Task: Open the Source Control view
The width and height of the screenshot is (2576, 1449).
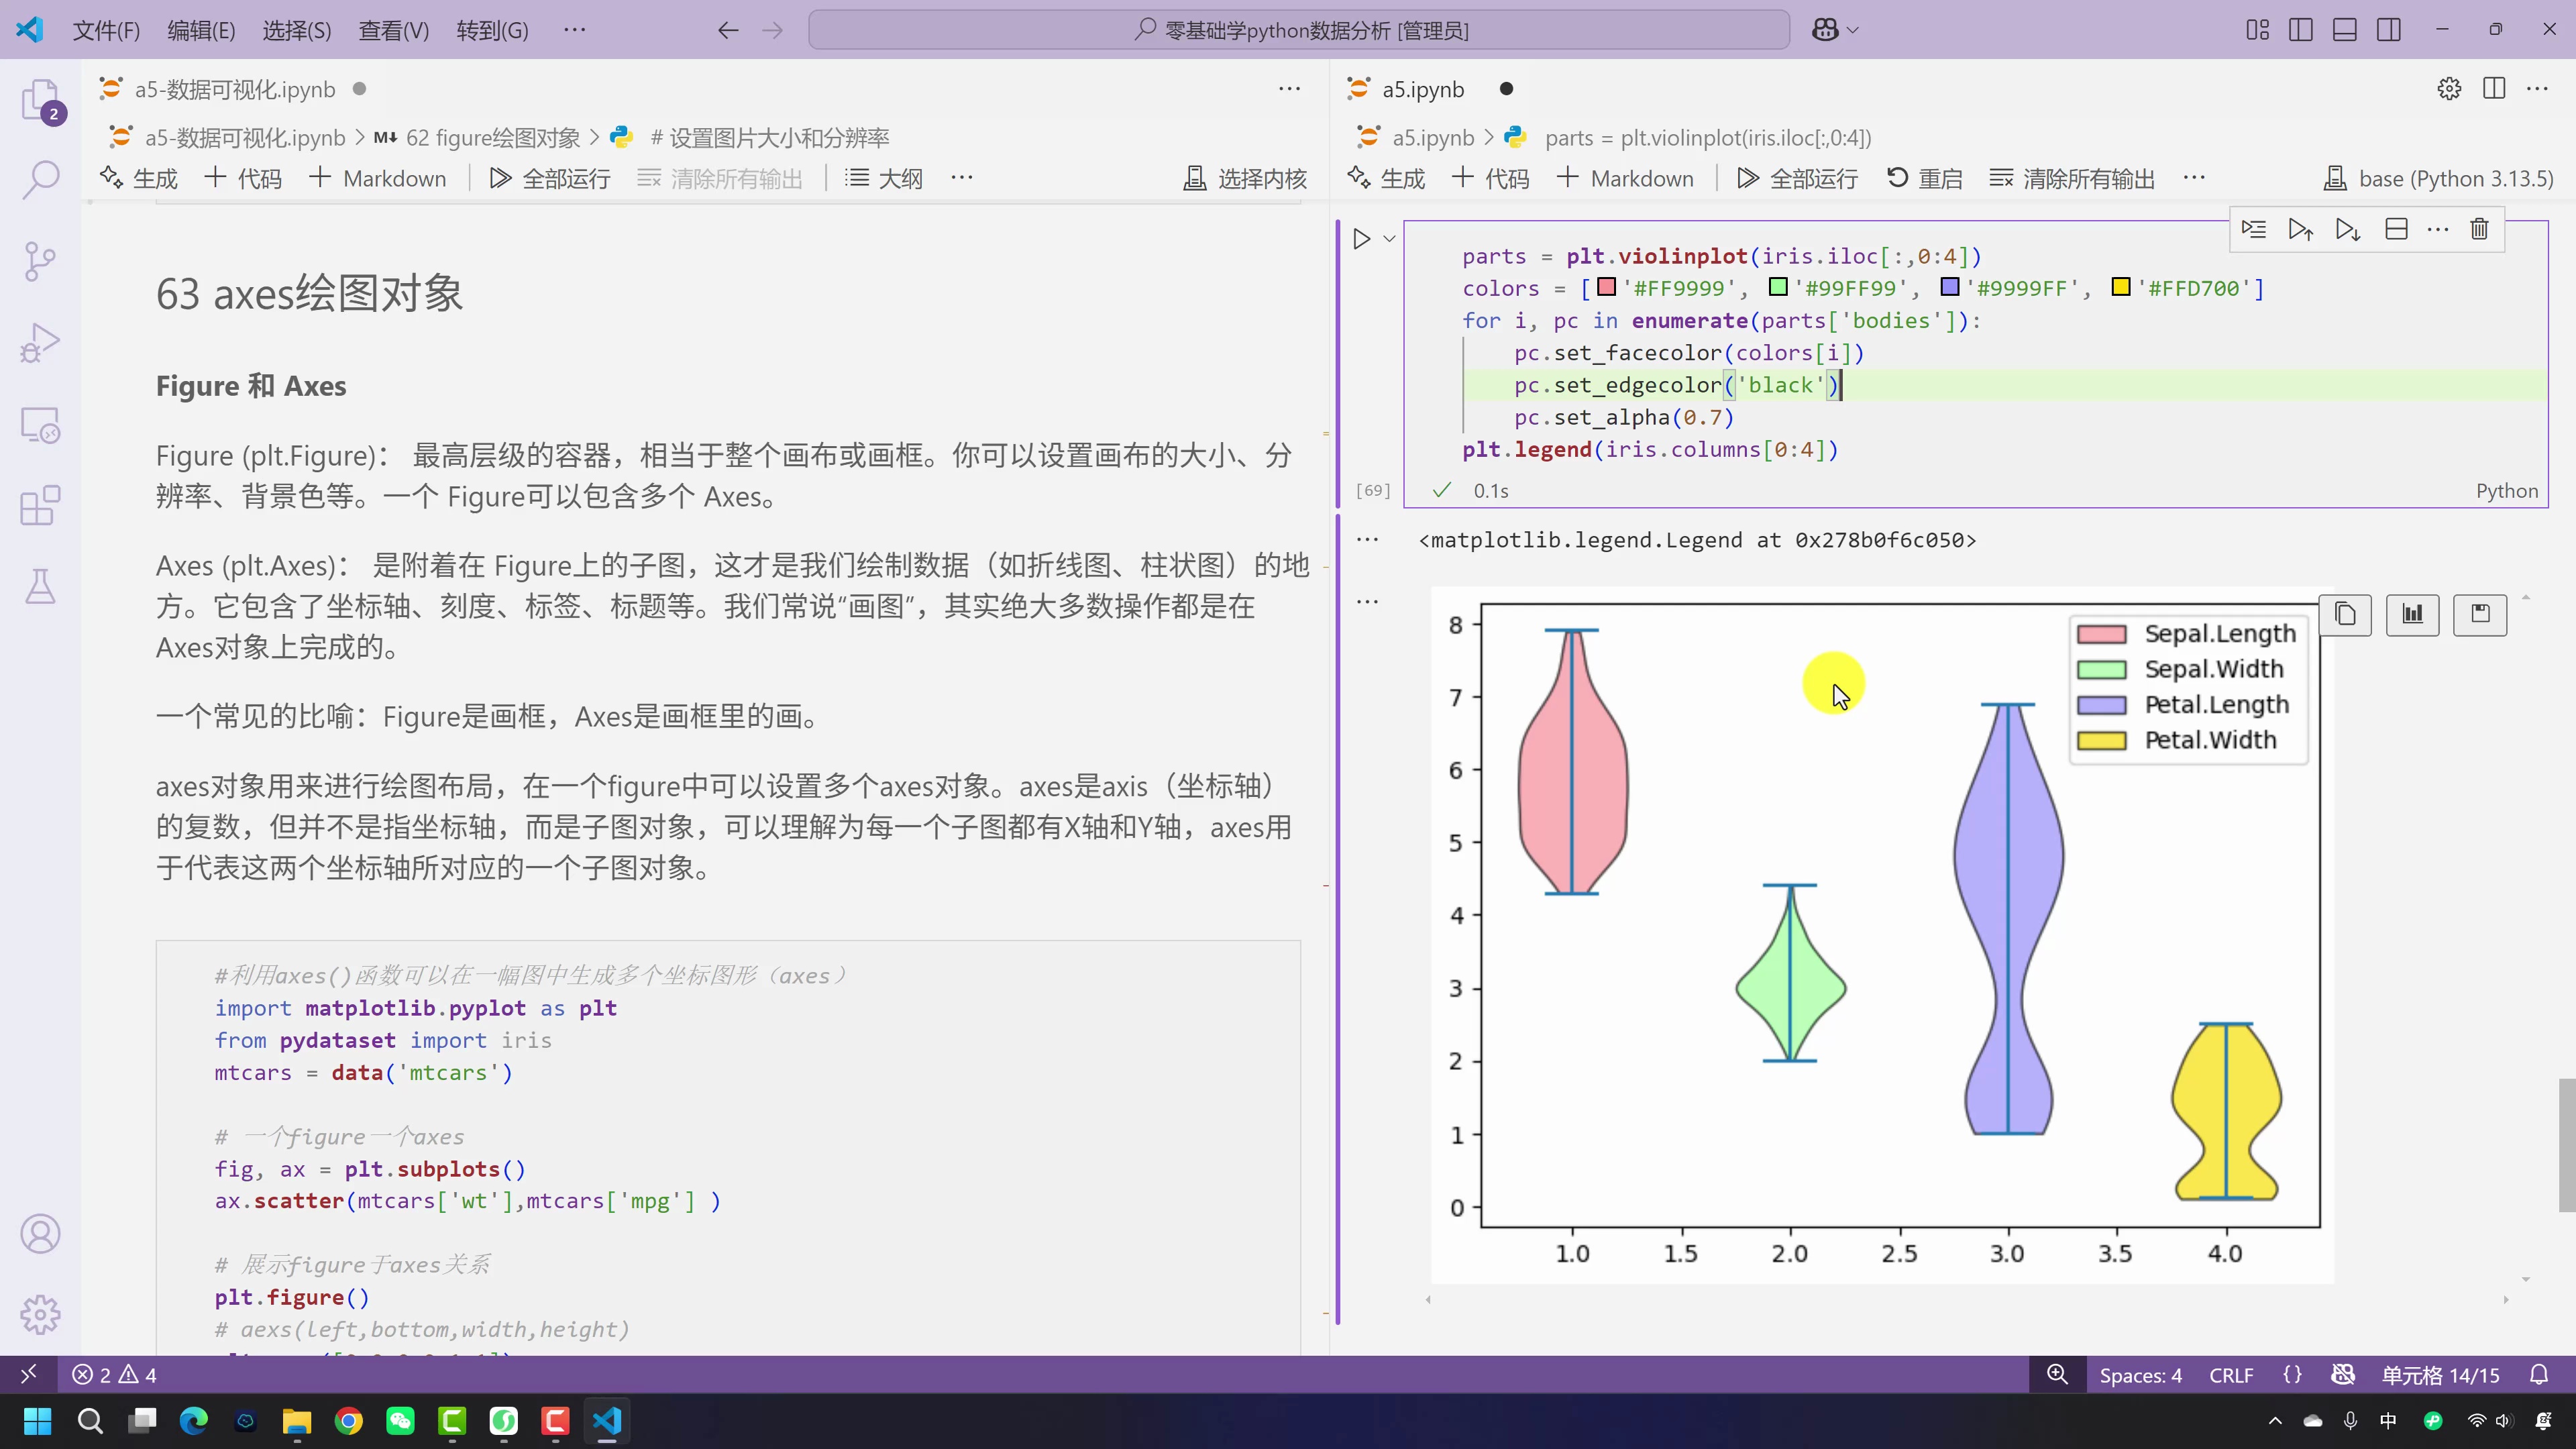Action: point(41,261)
